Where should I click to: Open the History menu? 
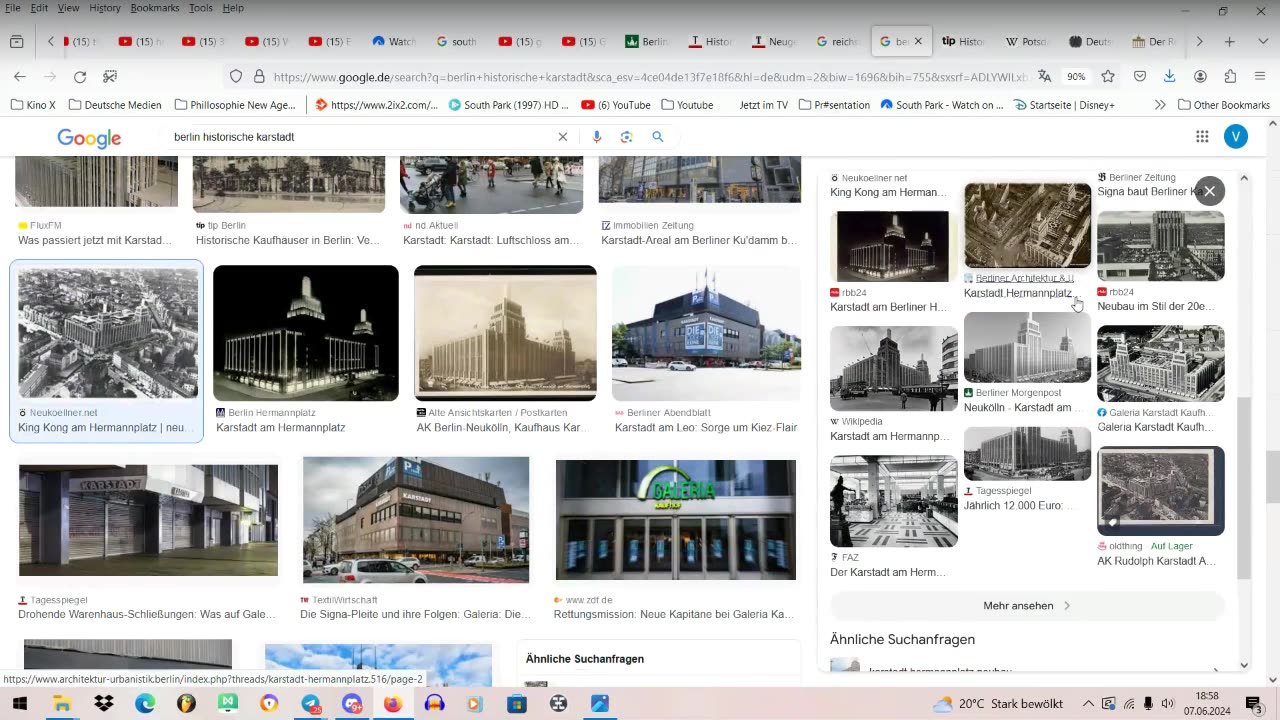coord(104,8)
